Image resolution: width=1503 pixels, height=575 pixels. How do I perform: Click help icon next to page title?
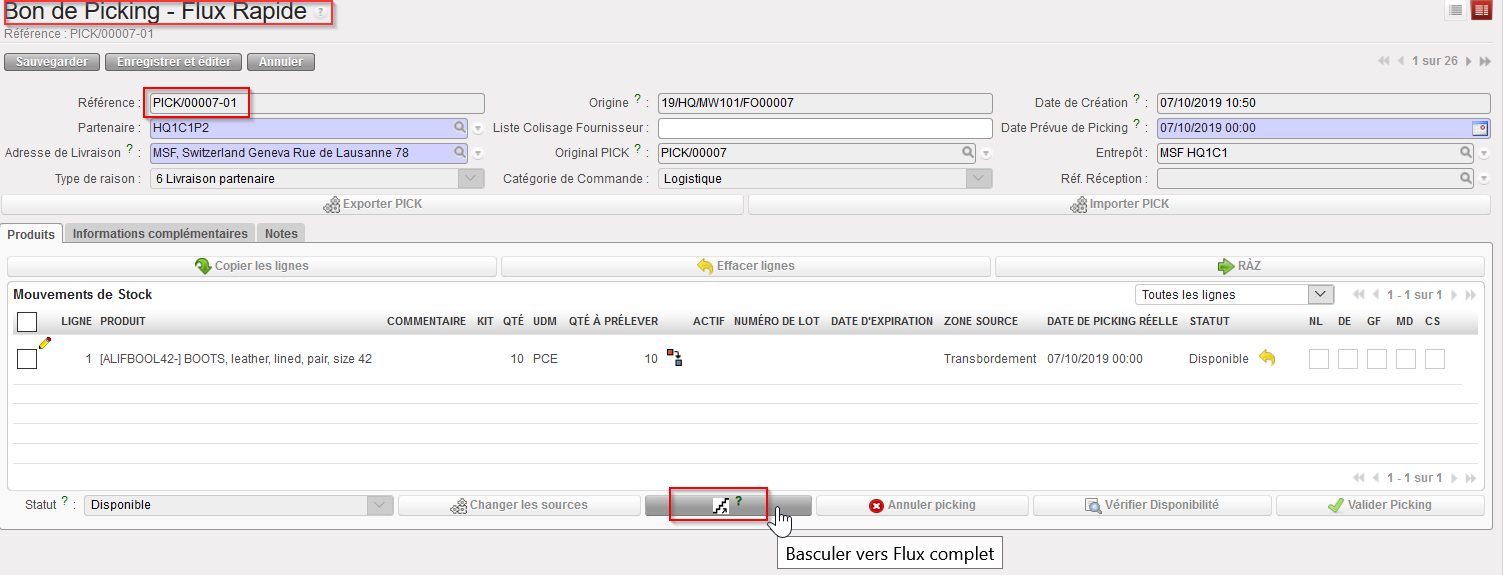click(x=320, y=13)
